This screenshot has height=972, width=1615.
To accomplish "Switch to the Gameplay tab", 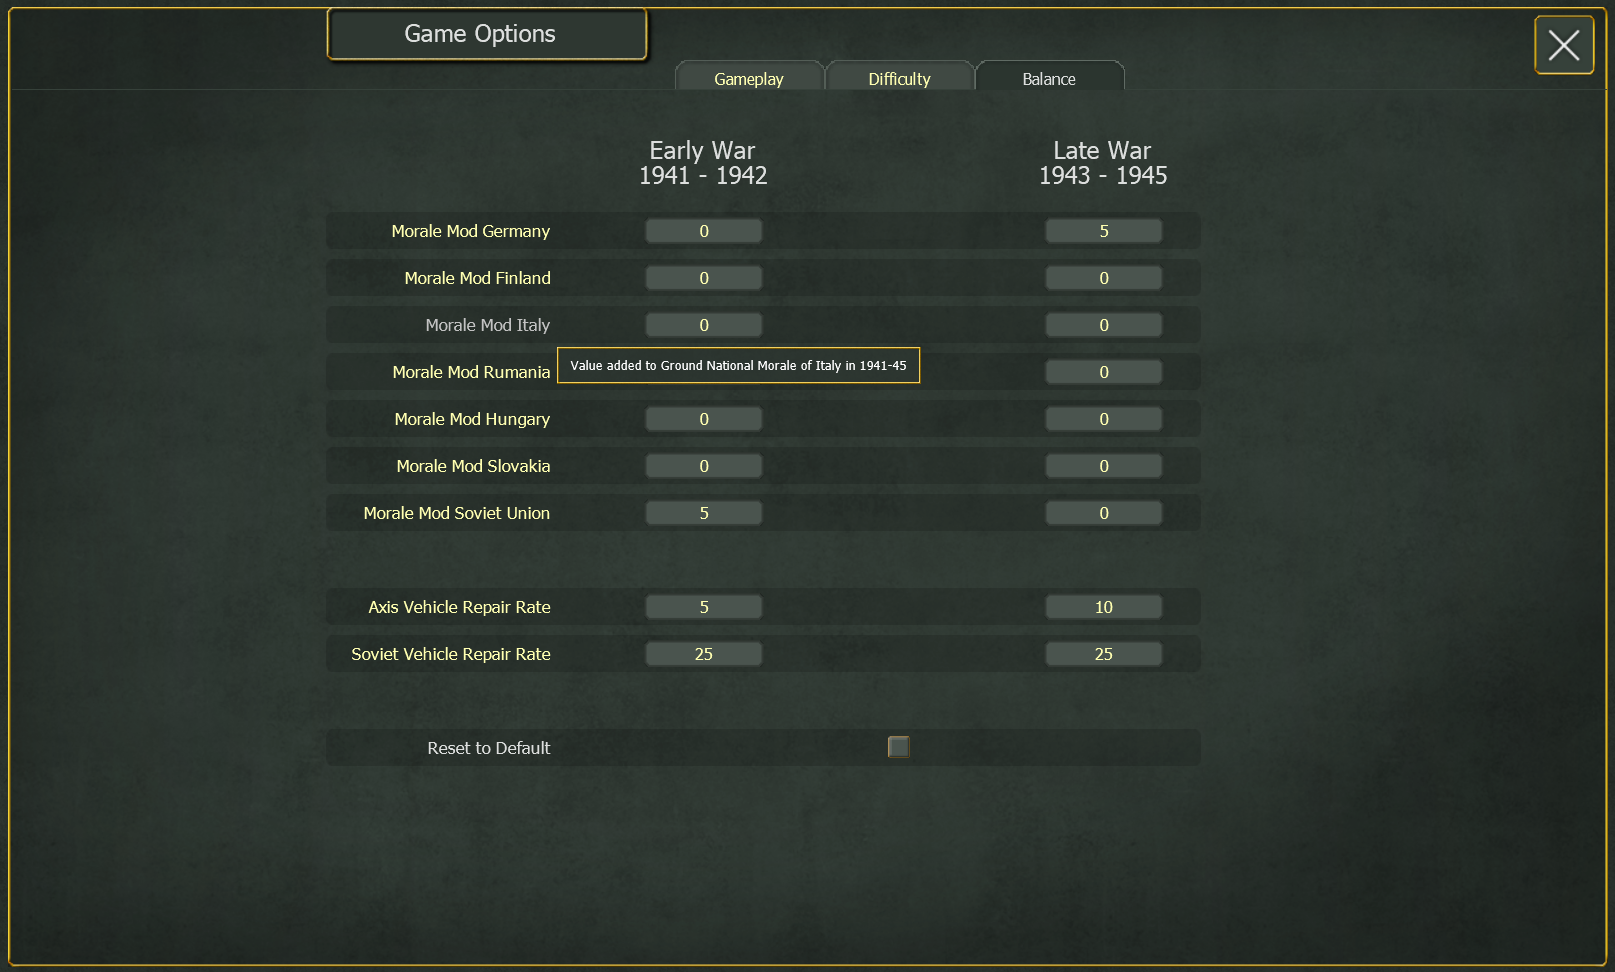I will pyautogui.click(x=749, y=79).
